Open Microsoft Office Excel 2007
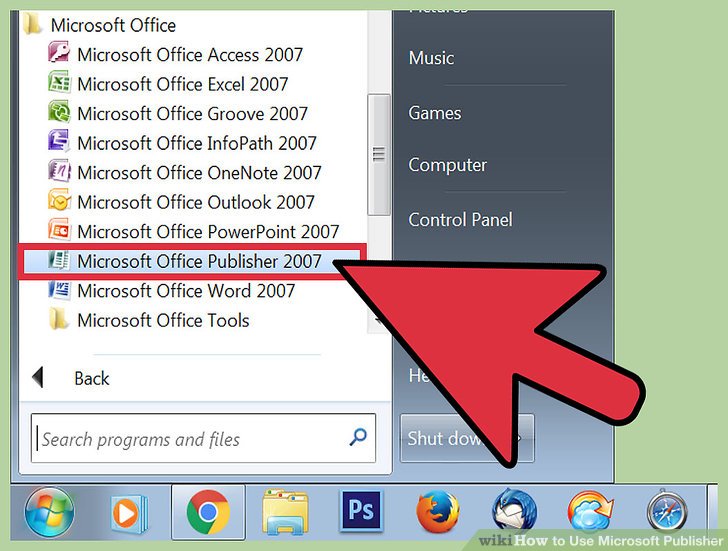This screenshot has width=728, height=551. tap(182, 84)
